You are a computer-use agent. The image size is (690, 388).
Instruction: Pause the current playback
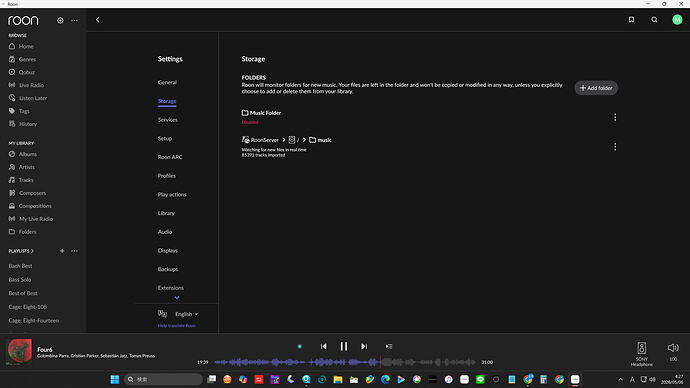point(344,347)
